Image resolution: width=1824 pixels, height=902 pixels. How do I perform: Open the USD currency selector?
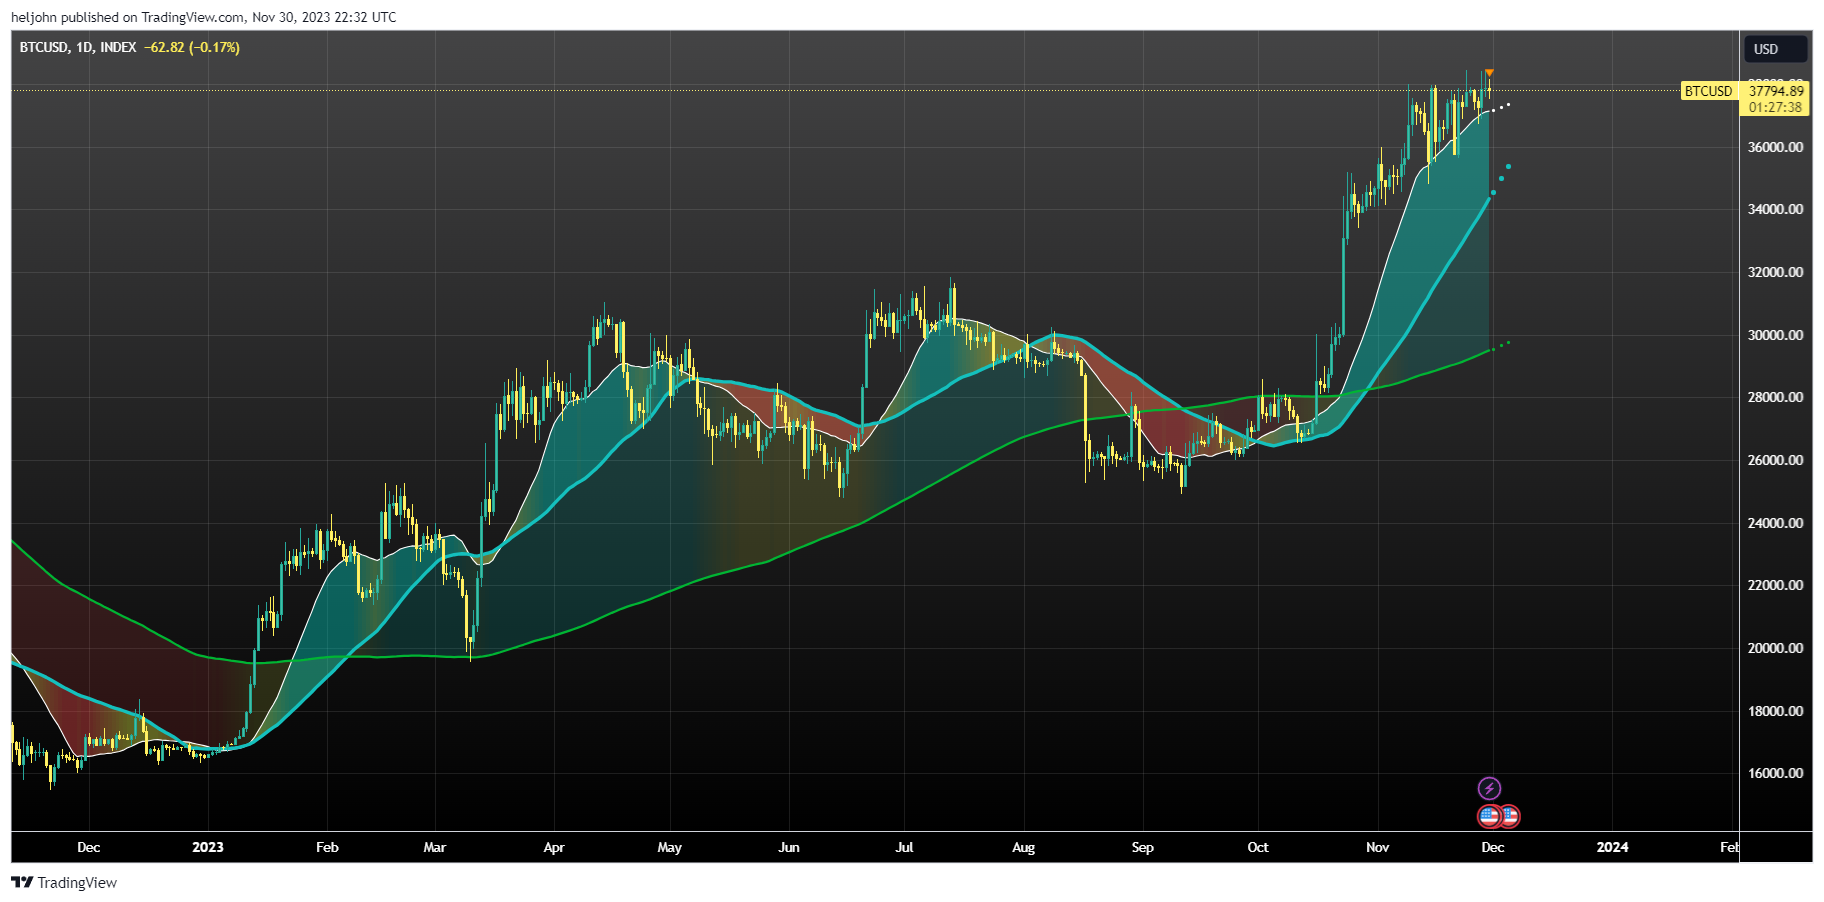click(1776, 49)
